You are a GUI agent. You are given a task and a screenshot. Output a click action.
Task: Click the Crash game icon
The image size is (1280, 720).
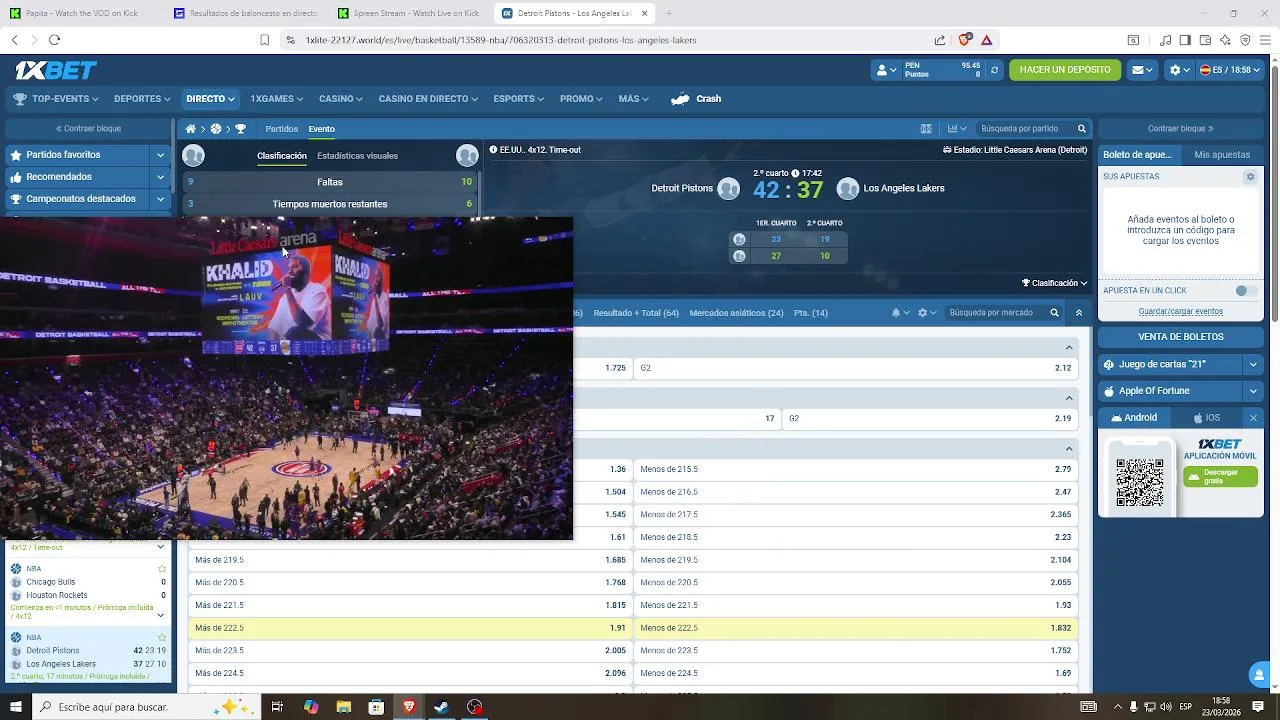681,99
